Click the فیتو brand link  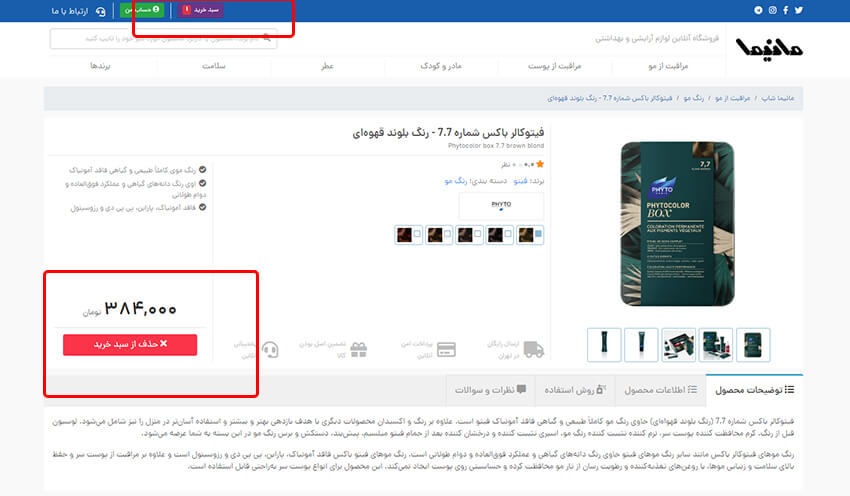pyautogui.click(x=520, y=181)
